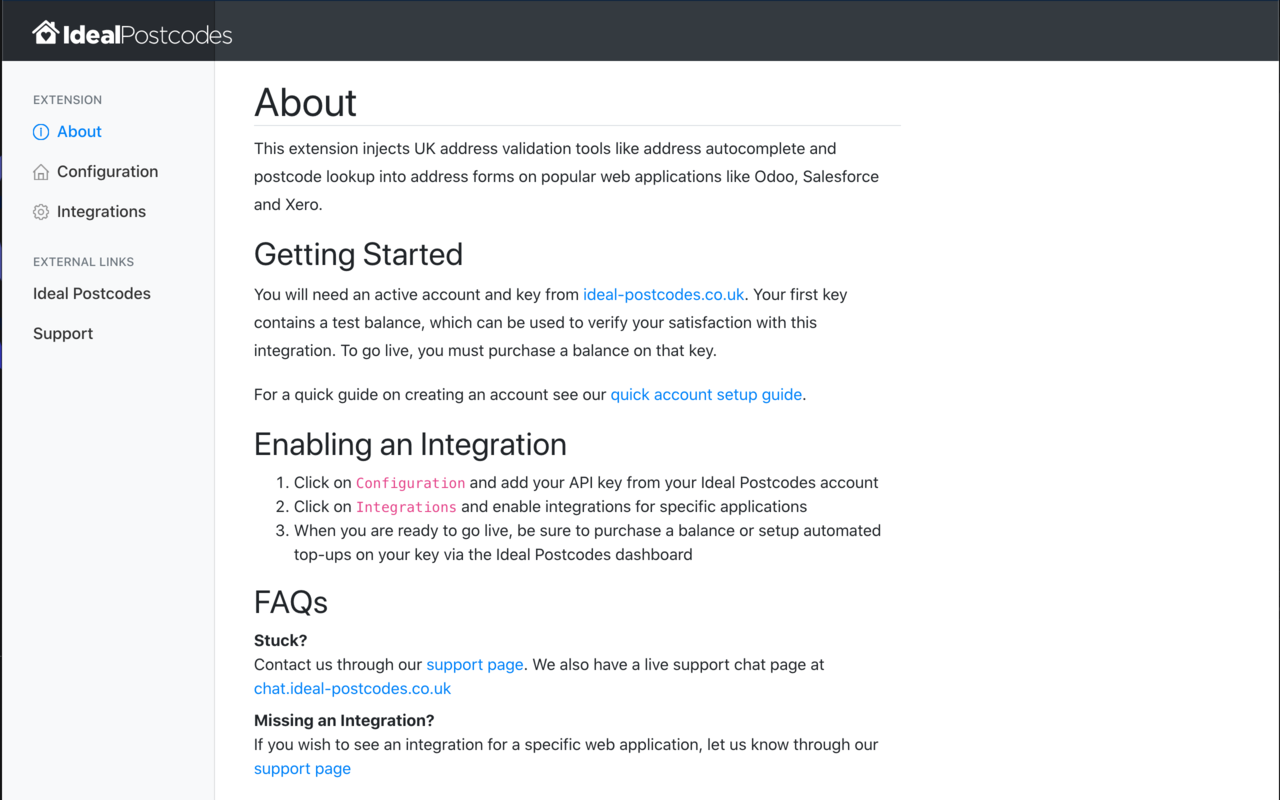Open the chat.ideal-postcodes.co.uk link
This screenshot has height=800, width=1280.
tap(352, 688)
